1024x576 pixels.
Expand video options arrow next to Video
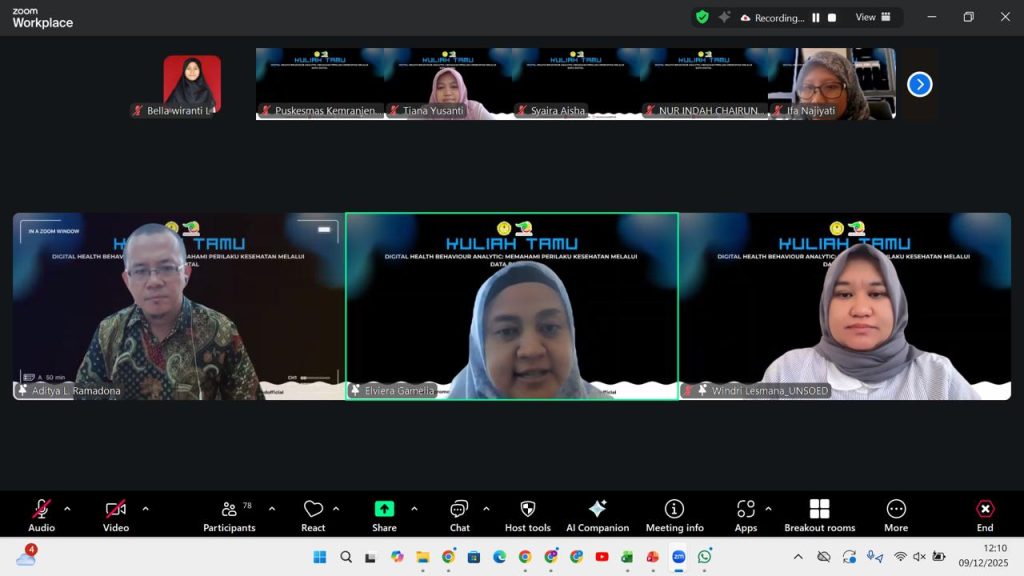pyautogui.click(x=145, y=508)
